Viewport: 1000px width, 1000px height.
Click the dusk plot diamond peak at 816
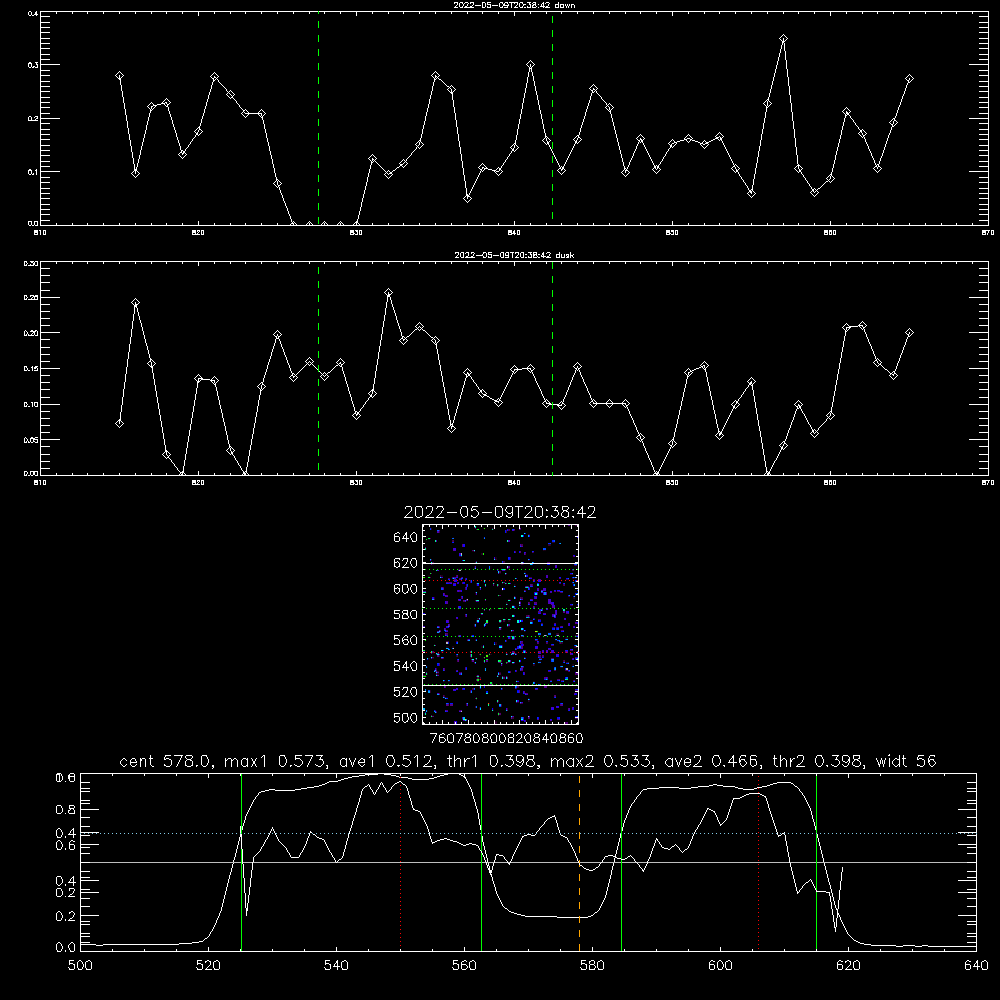point(135,302)
